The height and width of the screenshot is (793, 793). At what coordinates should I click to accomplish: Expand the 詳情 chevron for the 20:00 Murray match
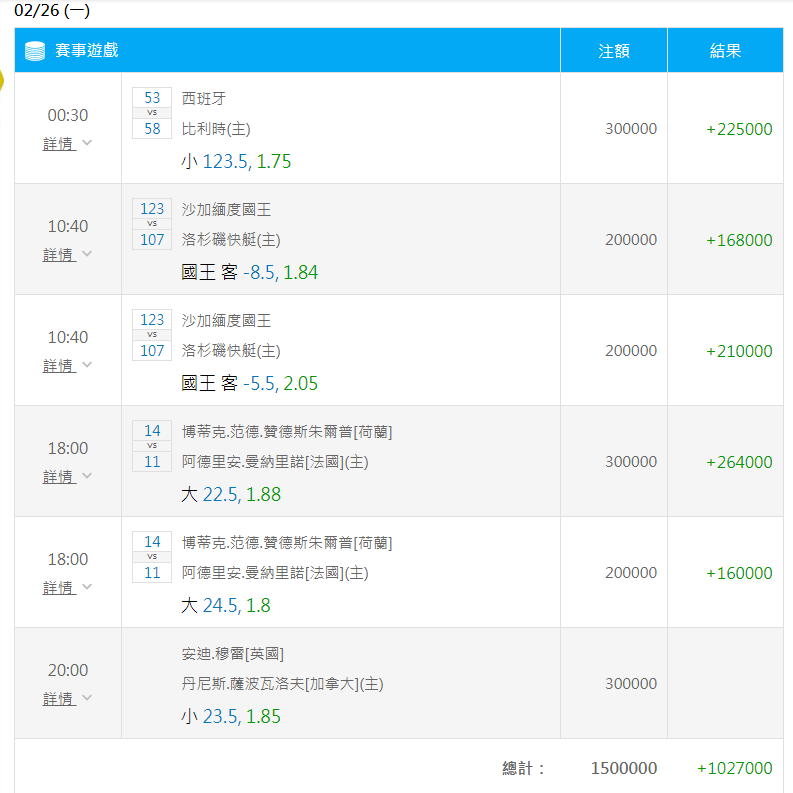coord(87,697)
